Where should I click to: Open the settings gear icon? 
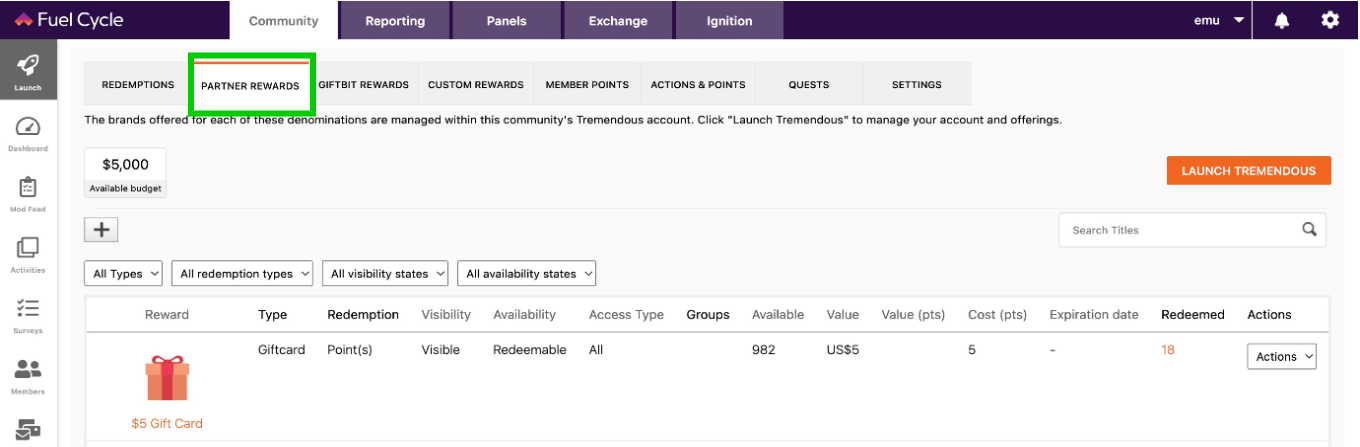tap(1329, 20)
